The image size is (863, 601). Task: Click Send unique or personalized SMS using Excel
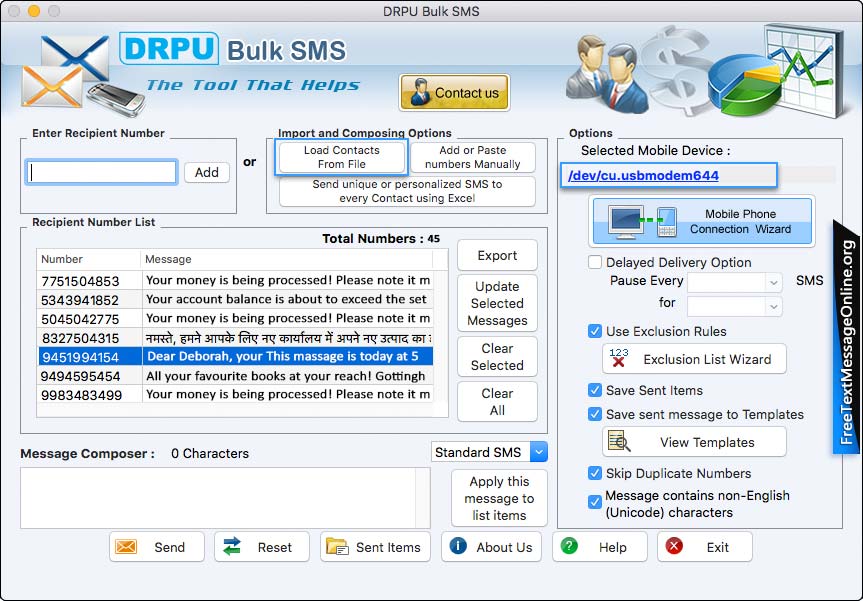(x=407, y=191)
